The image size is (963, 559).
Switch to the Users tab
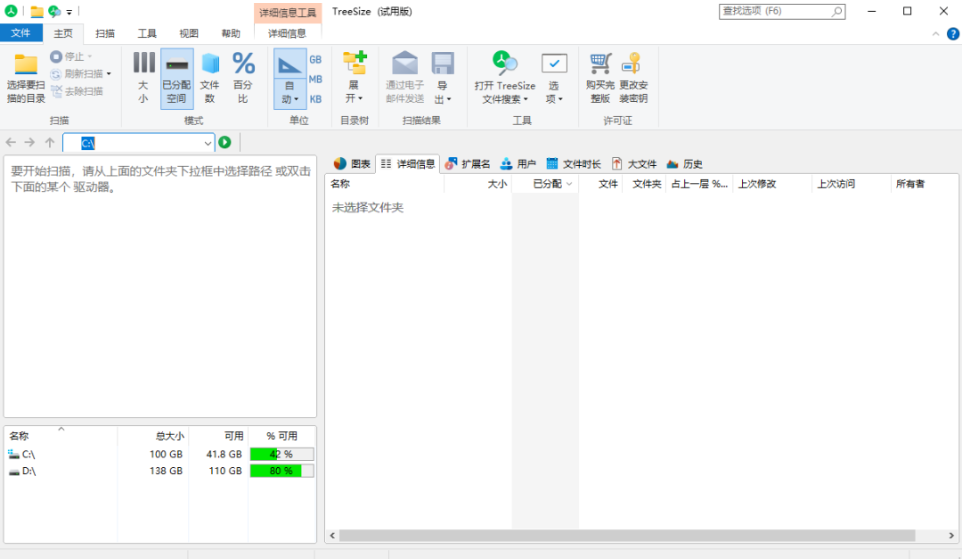[518, 163]
